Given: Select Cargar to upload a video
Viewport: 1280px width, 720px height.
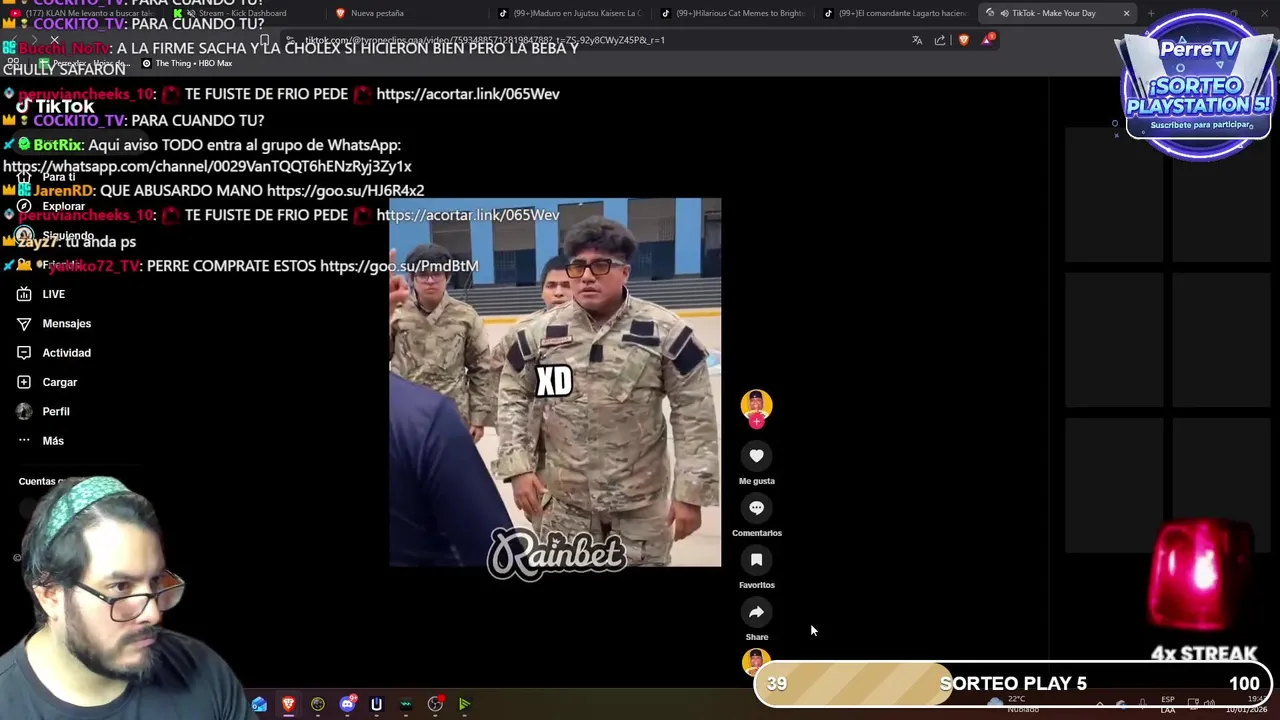Looking at the screenshot, I should 48,382.
